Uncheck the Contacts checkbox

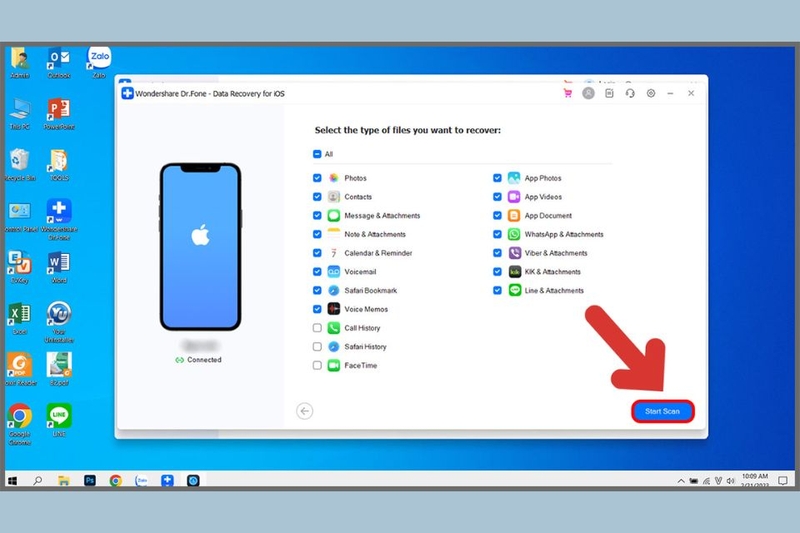(317, 197)
